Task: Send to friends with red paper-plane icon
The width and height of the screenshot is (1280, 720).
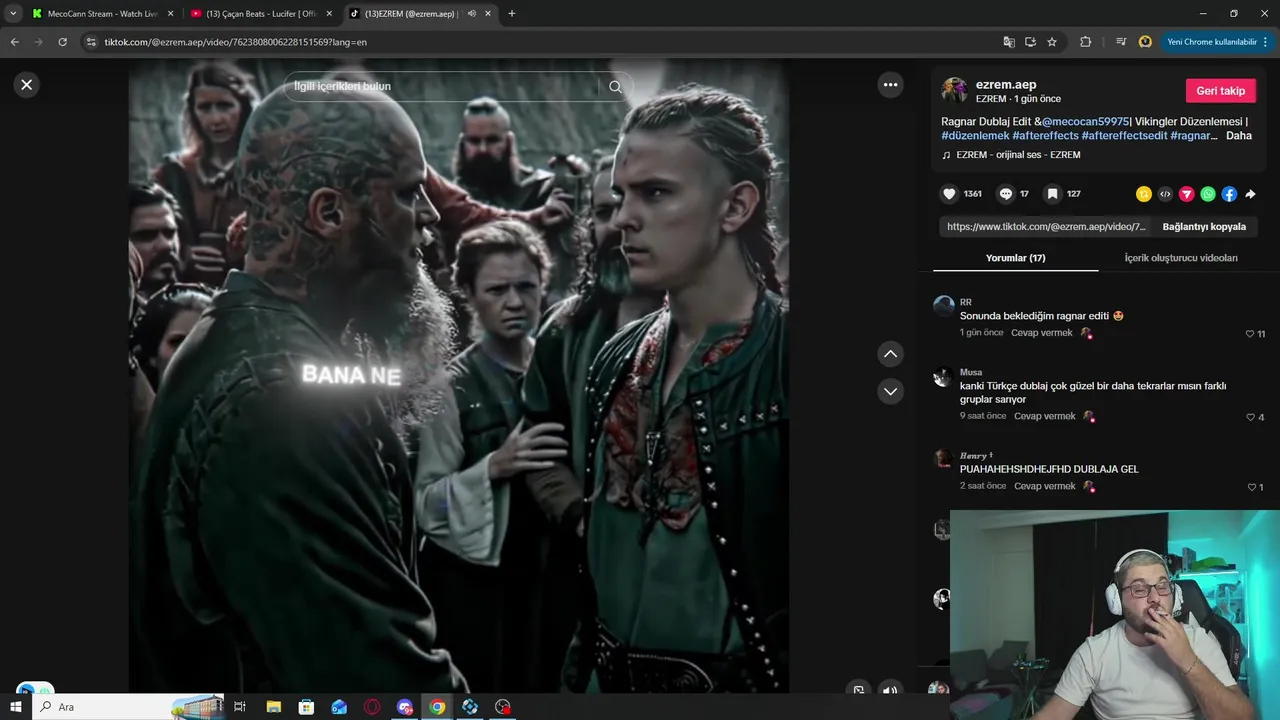Action: click(1186, 194)
